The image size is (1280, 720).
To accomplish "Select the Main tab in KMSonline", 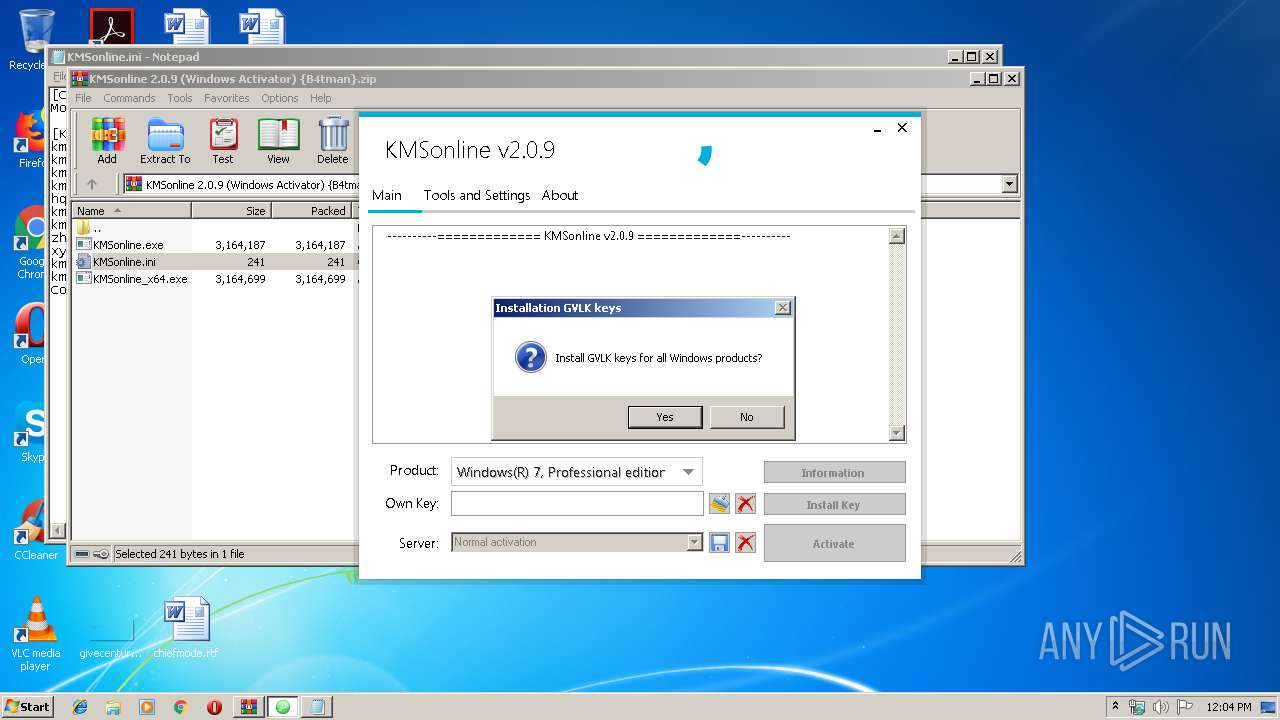I will coord(387,195).
